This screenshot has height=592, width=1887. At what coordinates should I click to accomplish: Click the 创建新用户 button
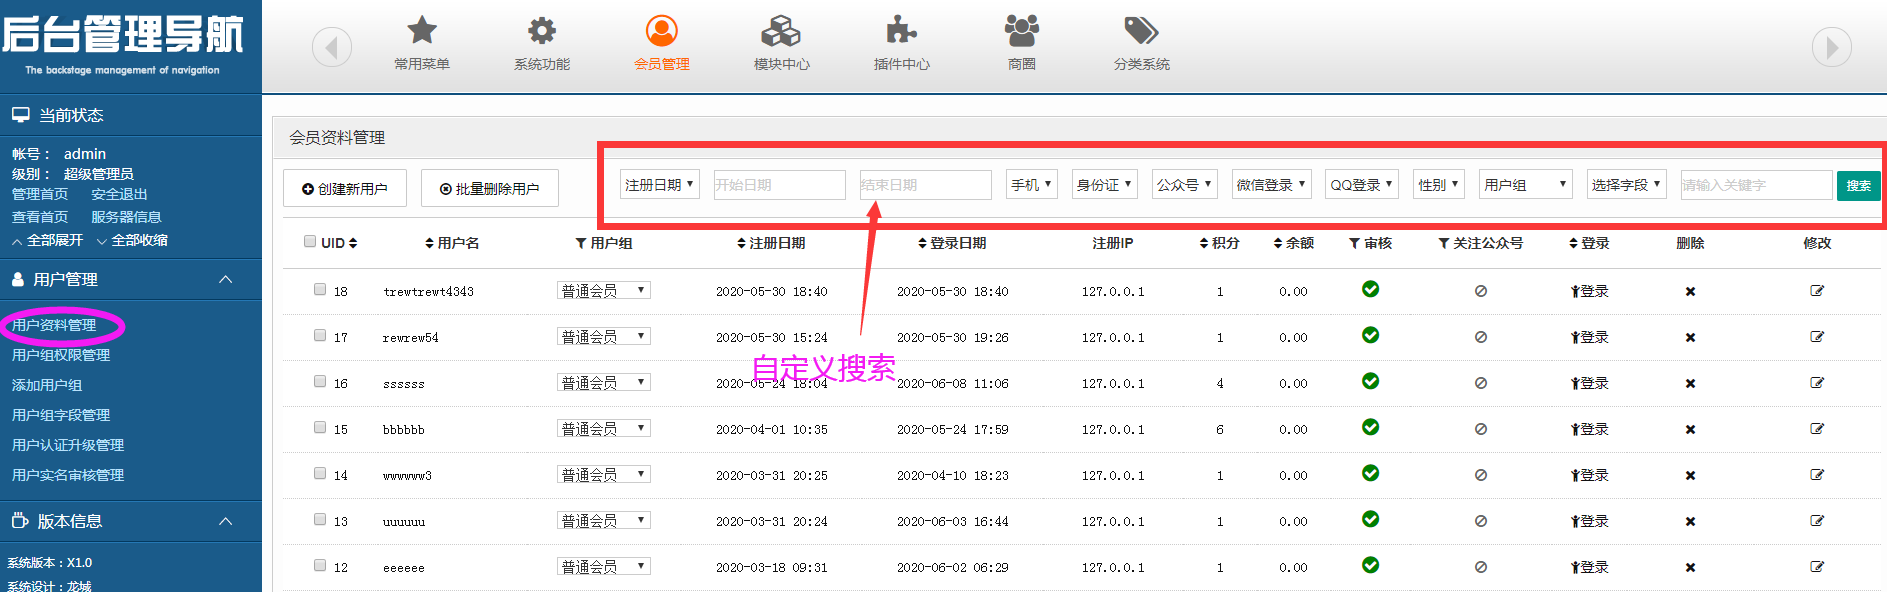click(x=345, y=188)
